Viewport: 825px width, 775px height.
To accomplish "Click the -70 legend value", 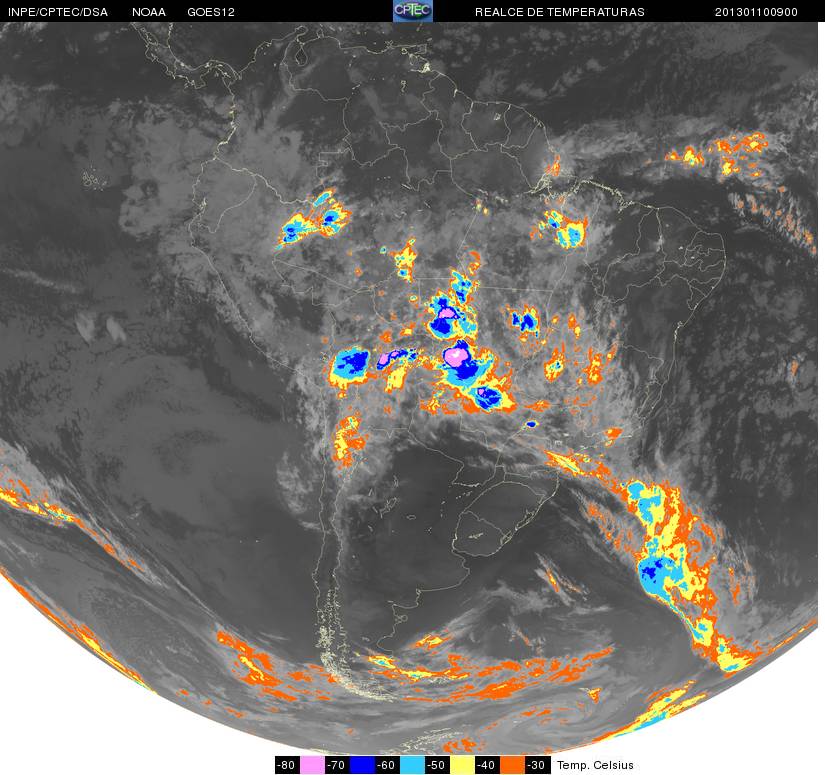I will (x=337, y=765).
